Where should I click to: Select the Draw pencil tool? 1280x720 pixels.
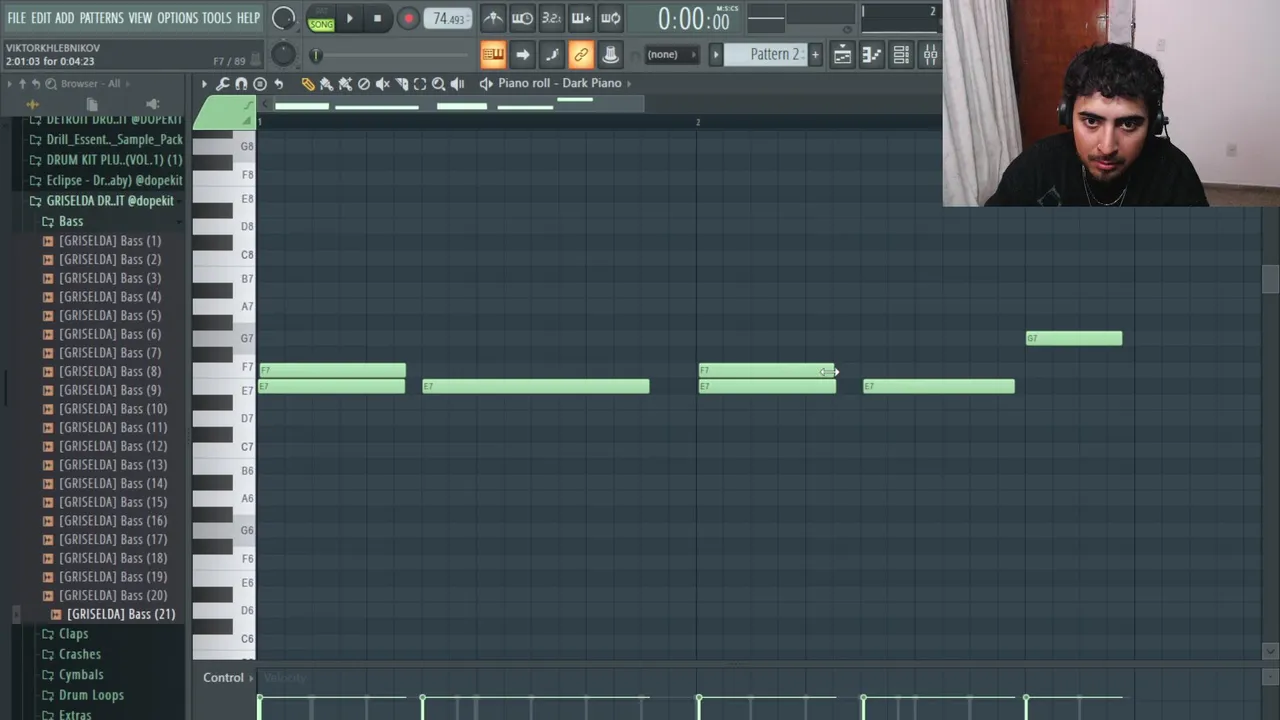tap(308, 84)
